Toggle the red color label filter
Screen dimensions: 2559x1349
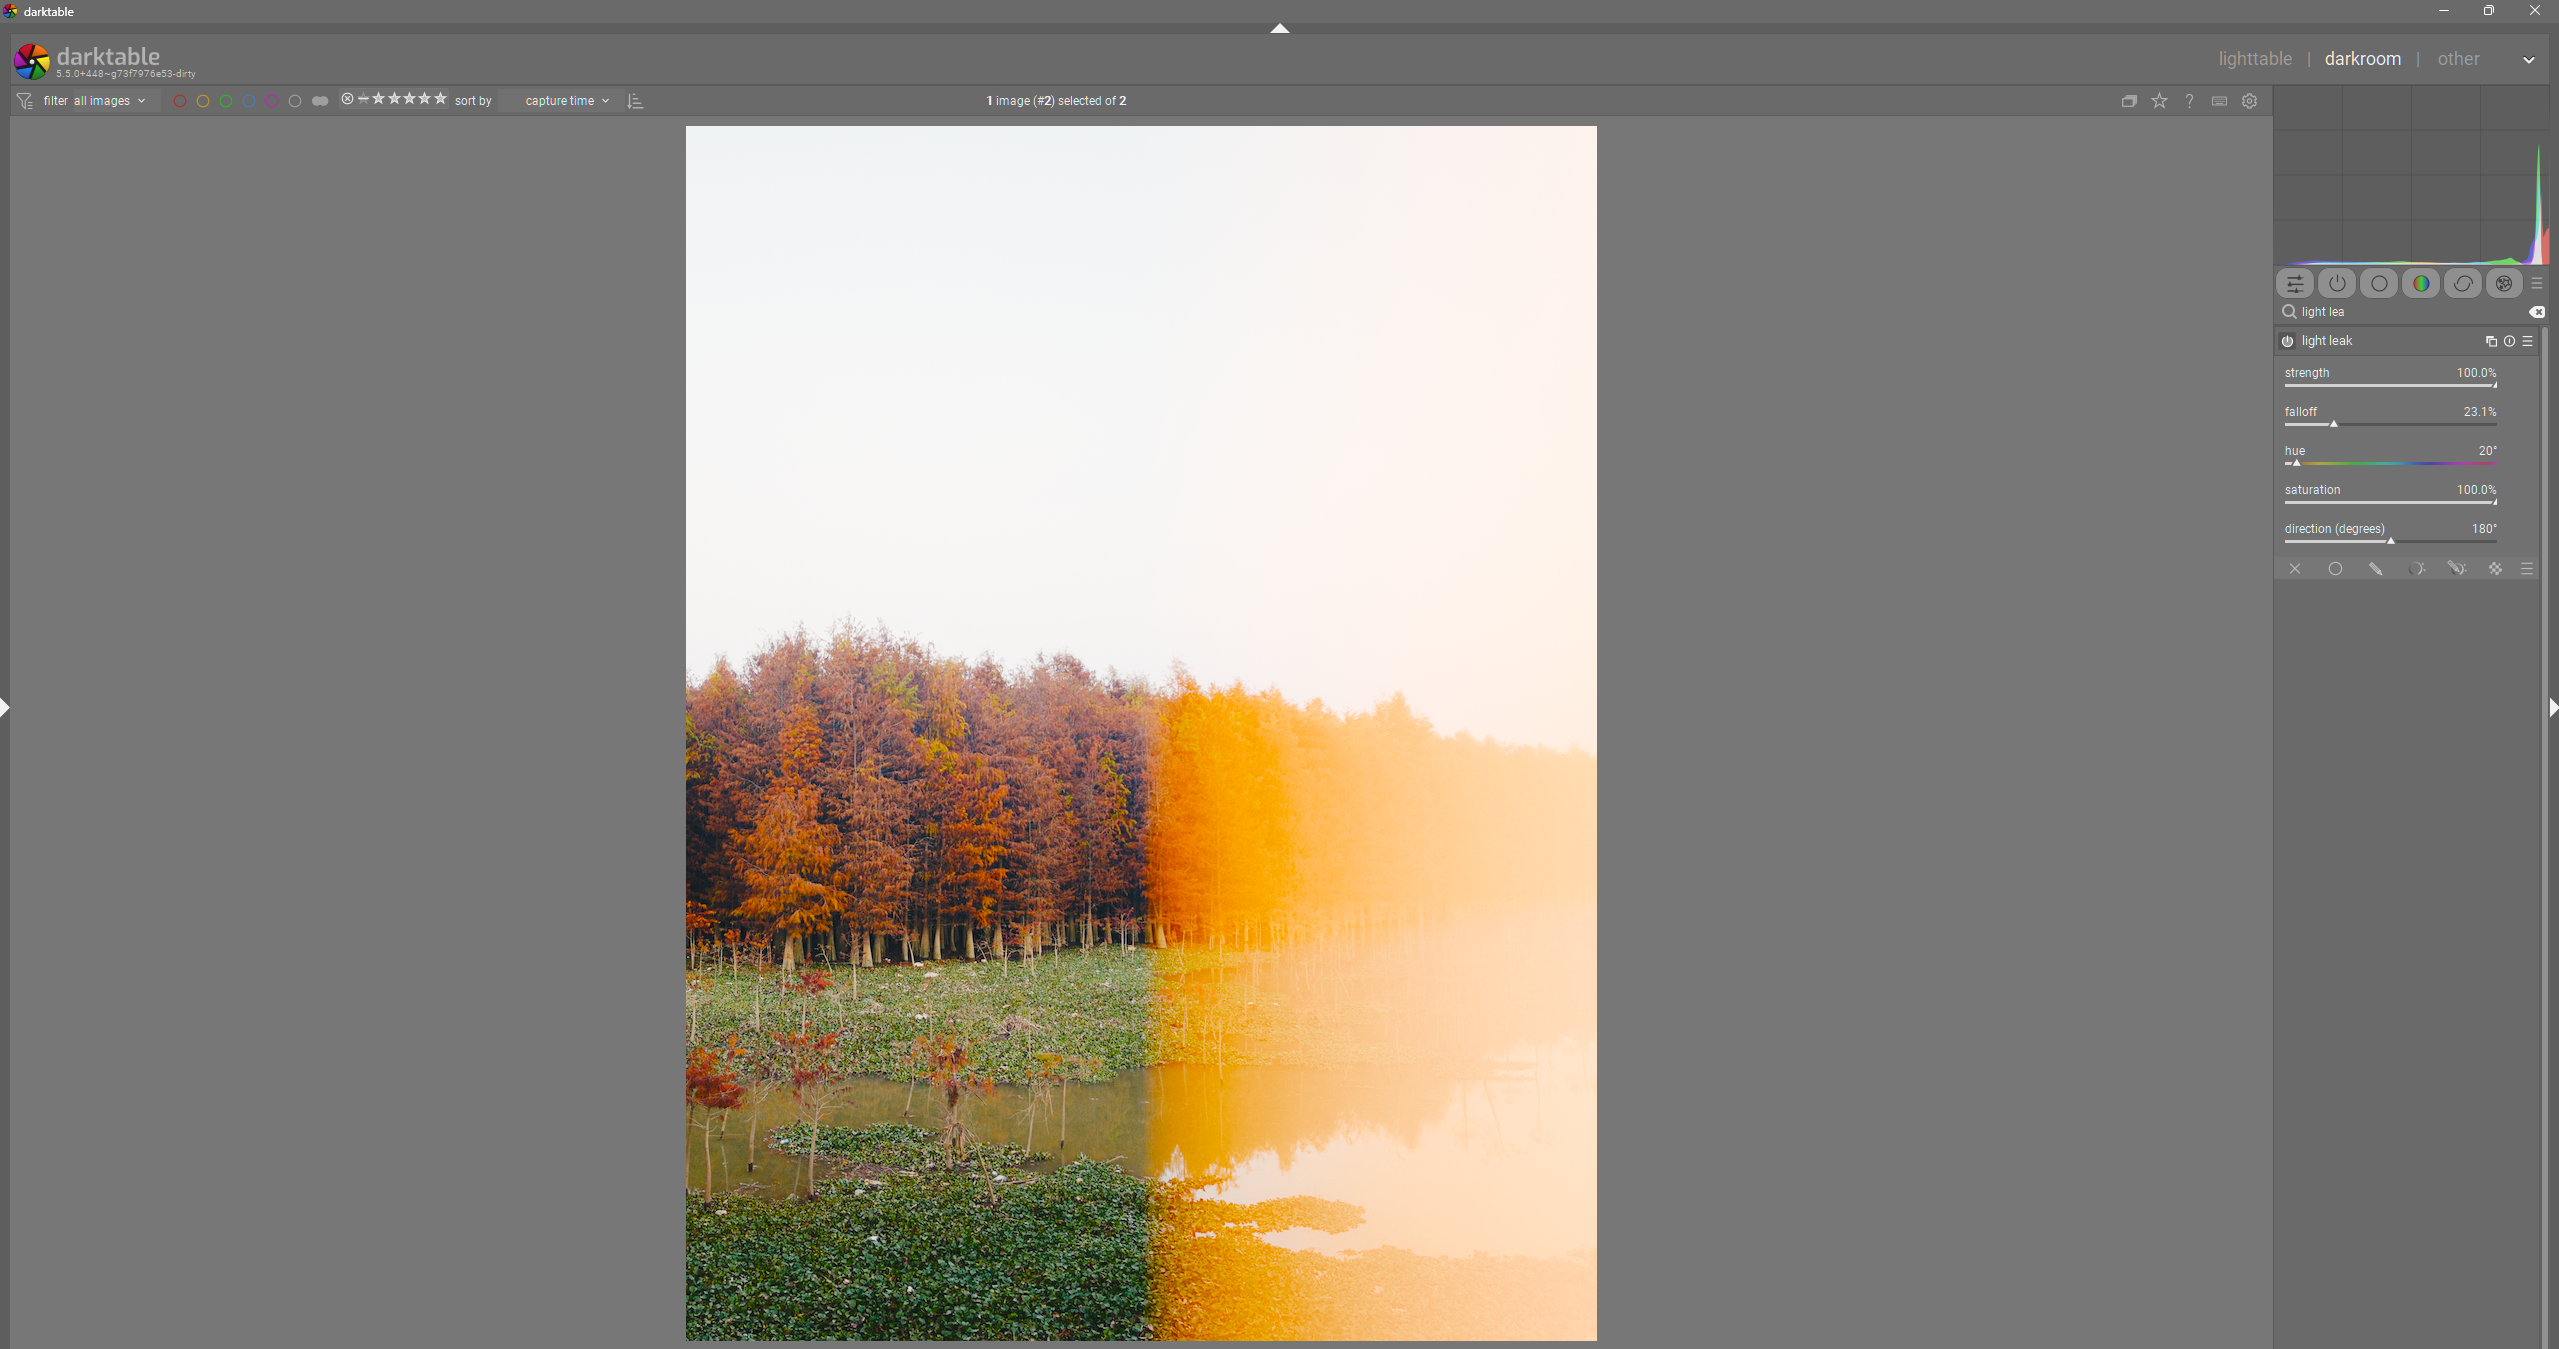[x=180, y=101]
